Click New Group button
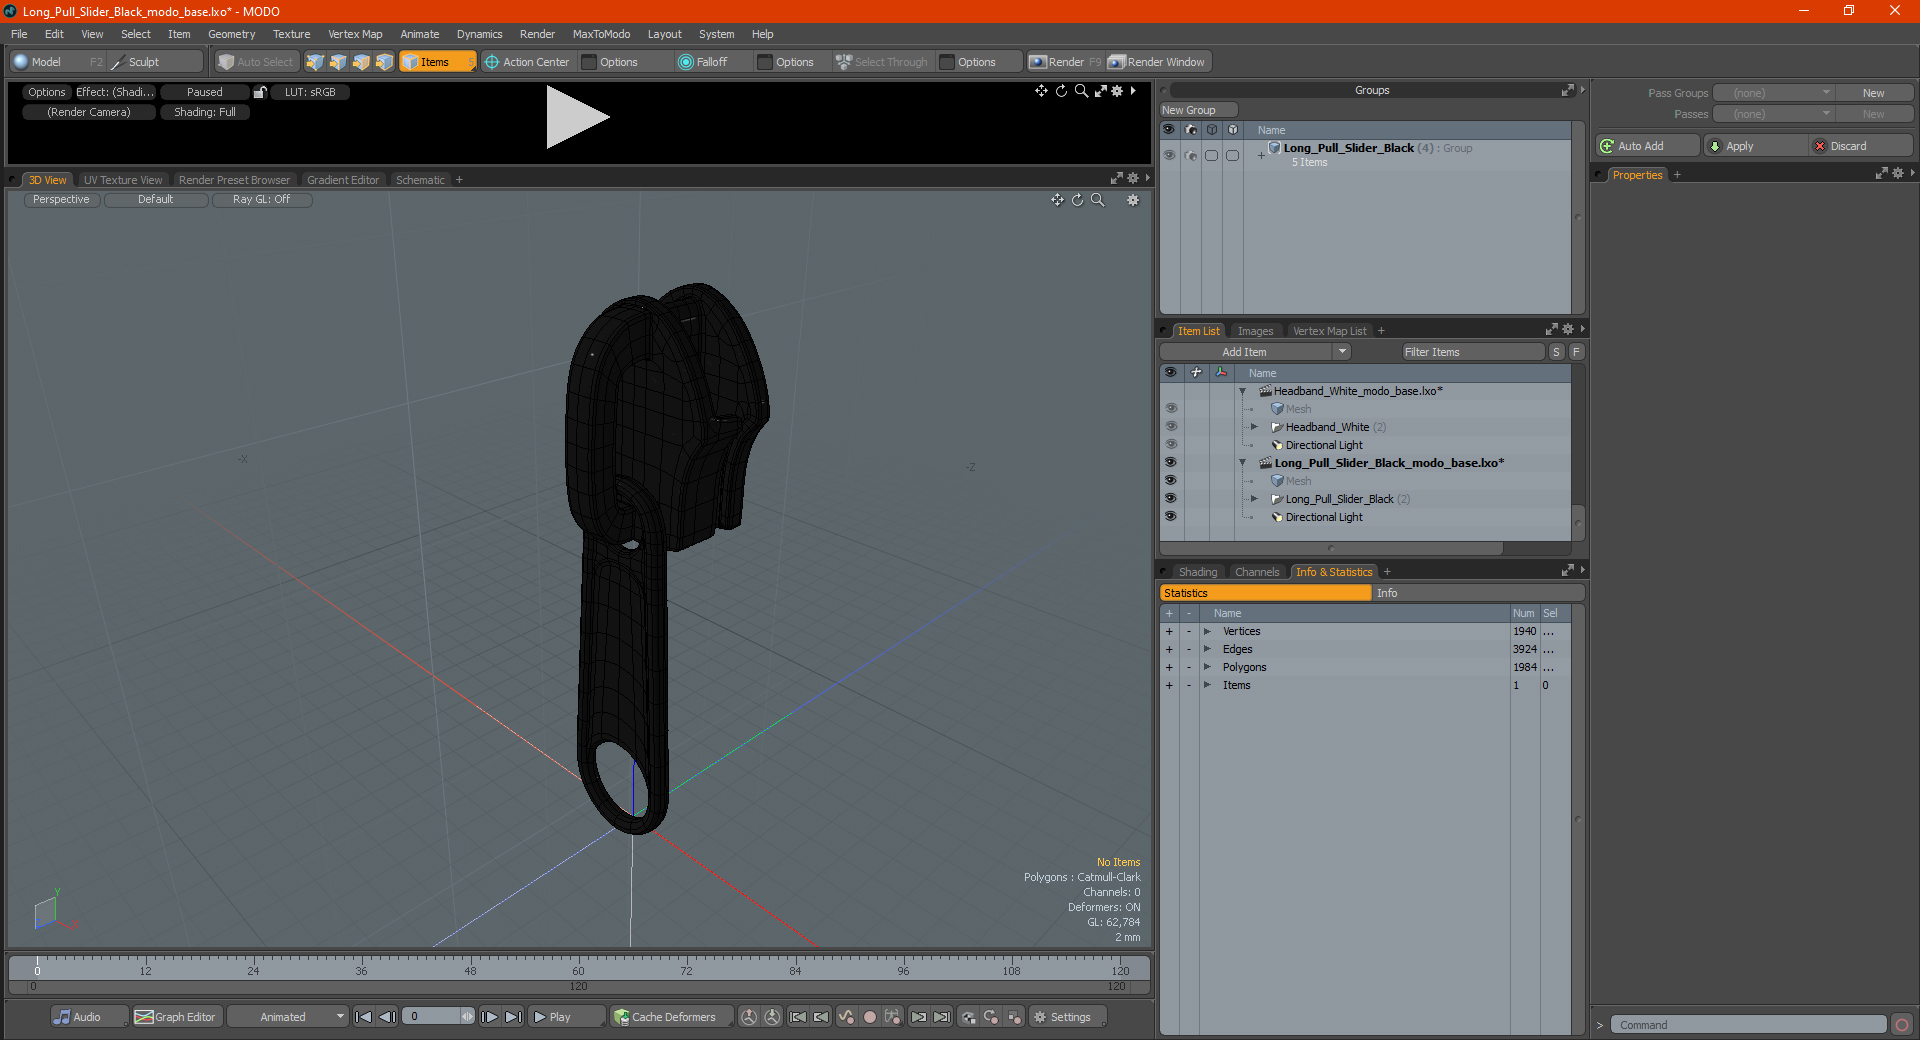This screenshot has width=1920, height=1040. click(x=1198, y=110)
